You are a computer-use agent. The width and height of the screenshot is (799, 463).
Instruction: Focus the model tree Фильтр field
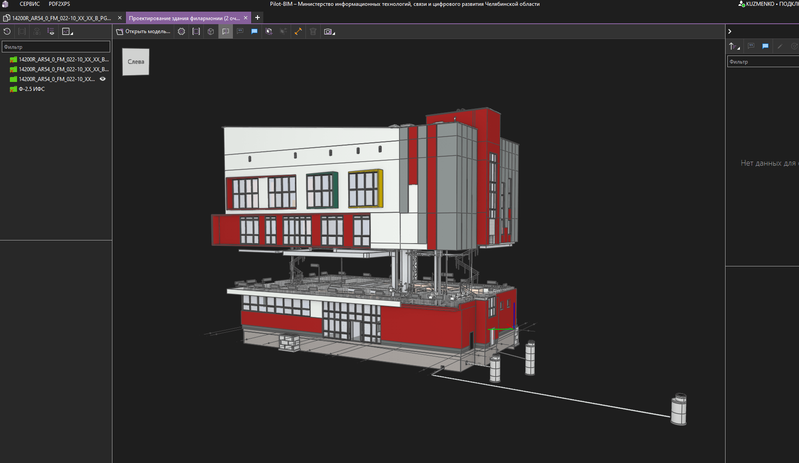click(x=56, y=47)
